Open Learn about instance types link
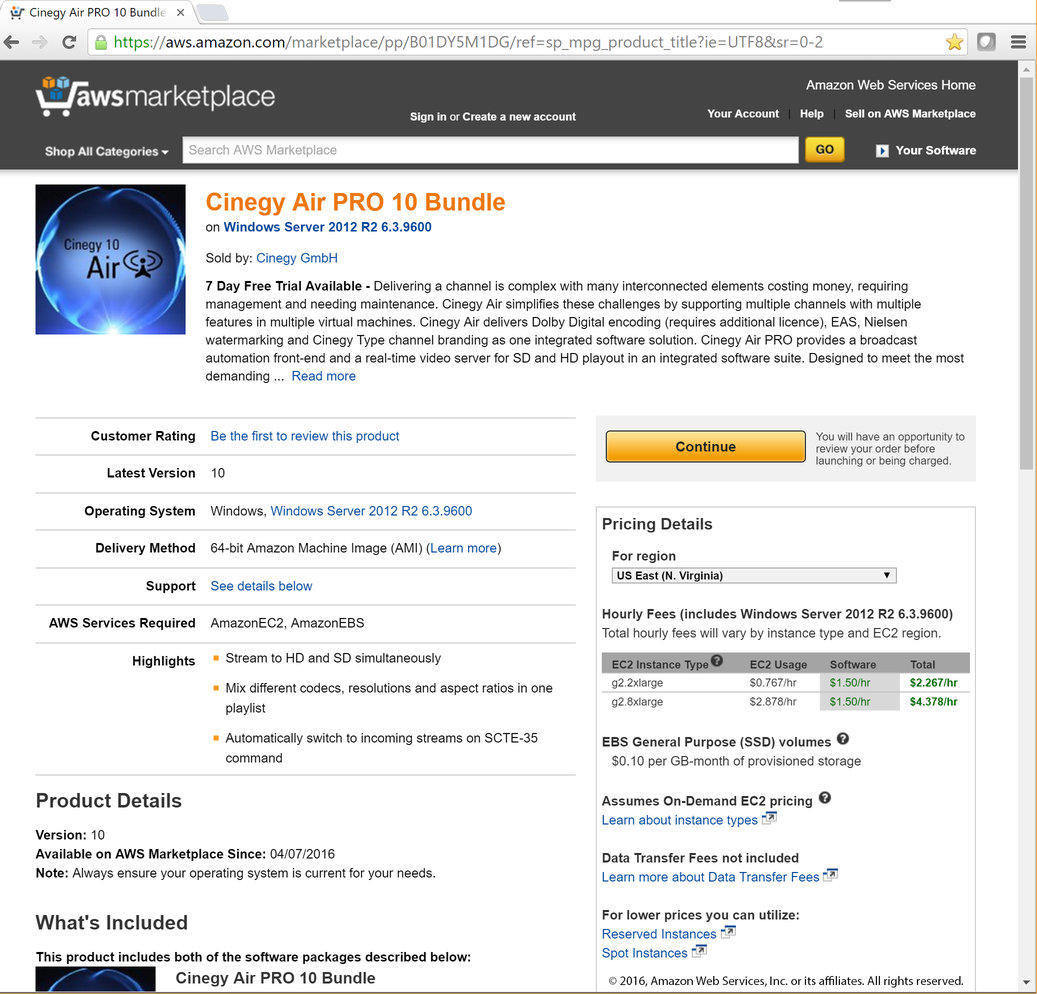The image size is (1037, 994). pos(679,820)
